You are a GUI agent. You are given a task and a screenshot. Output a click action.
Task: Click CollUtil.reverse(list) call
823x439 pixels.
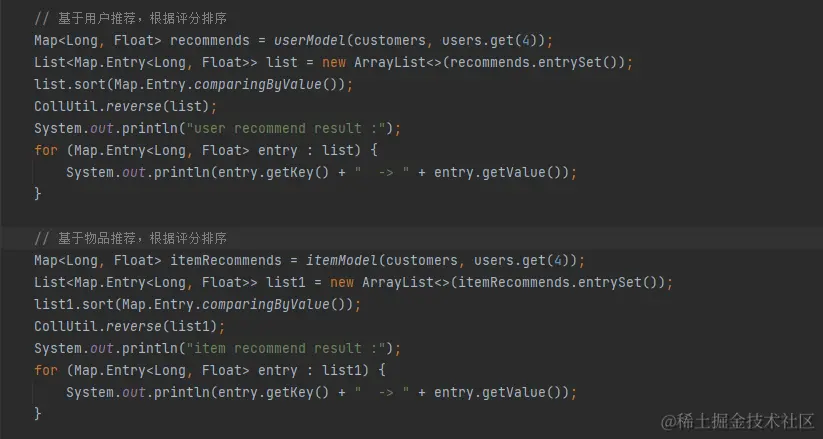click(122, 107)
